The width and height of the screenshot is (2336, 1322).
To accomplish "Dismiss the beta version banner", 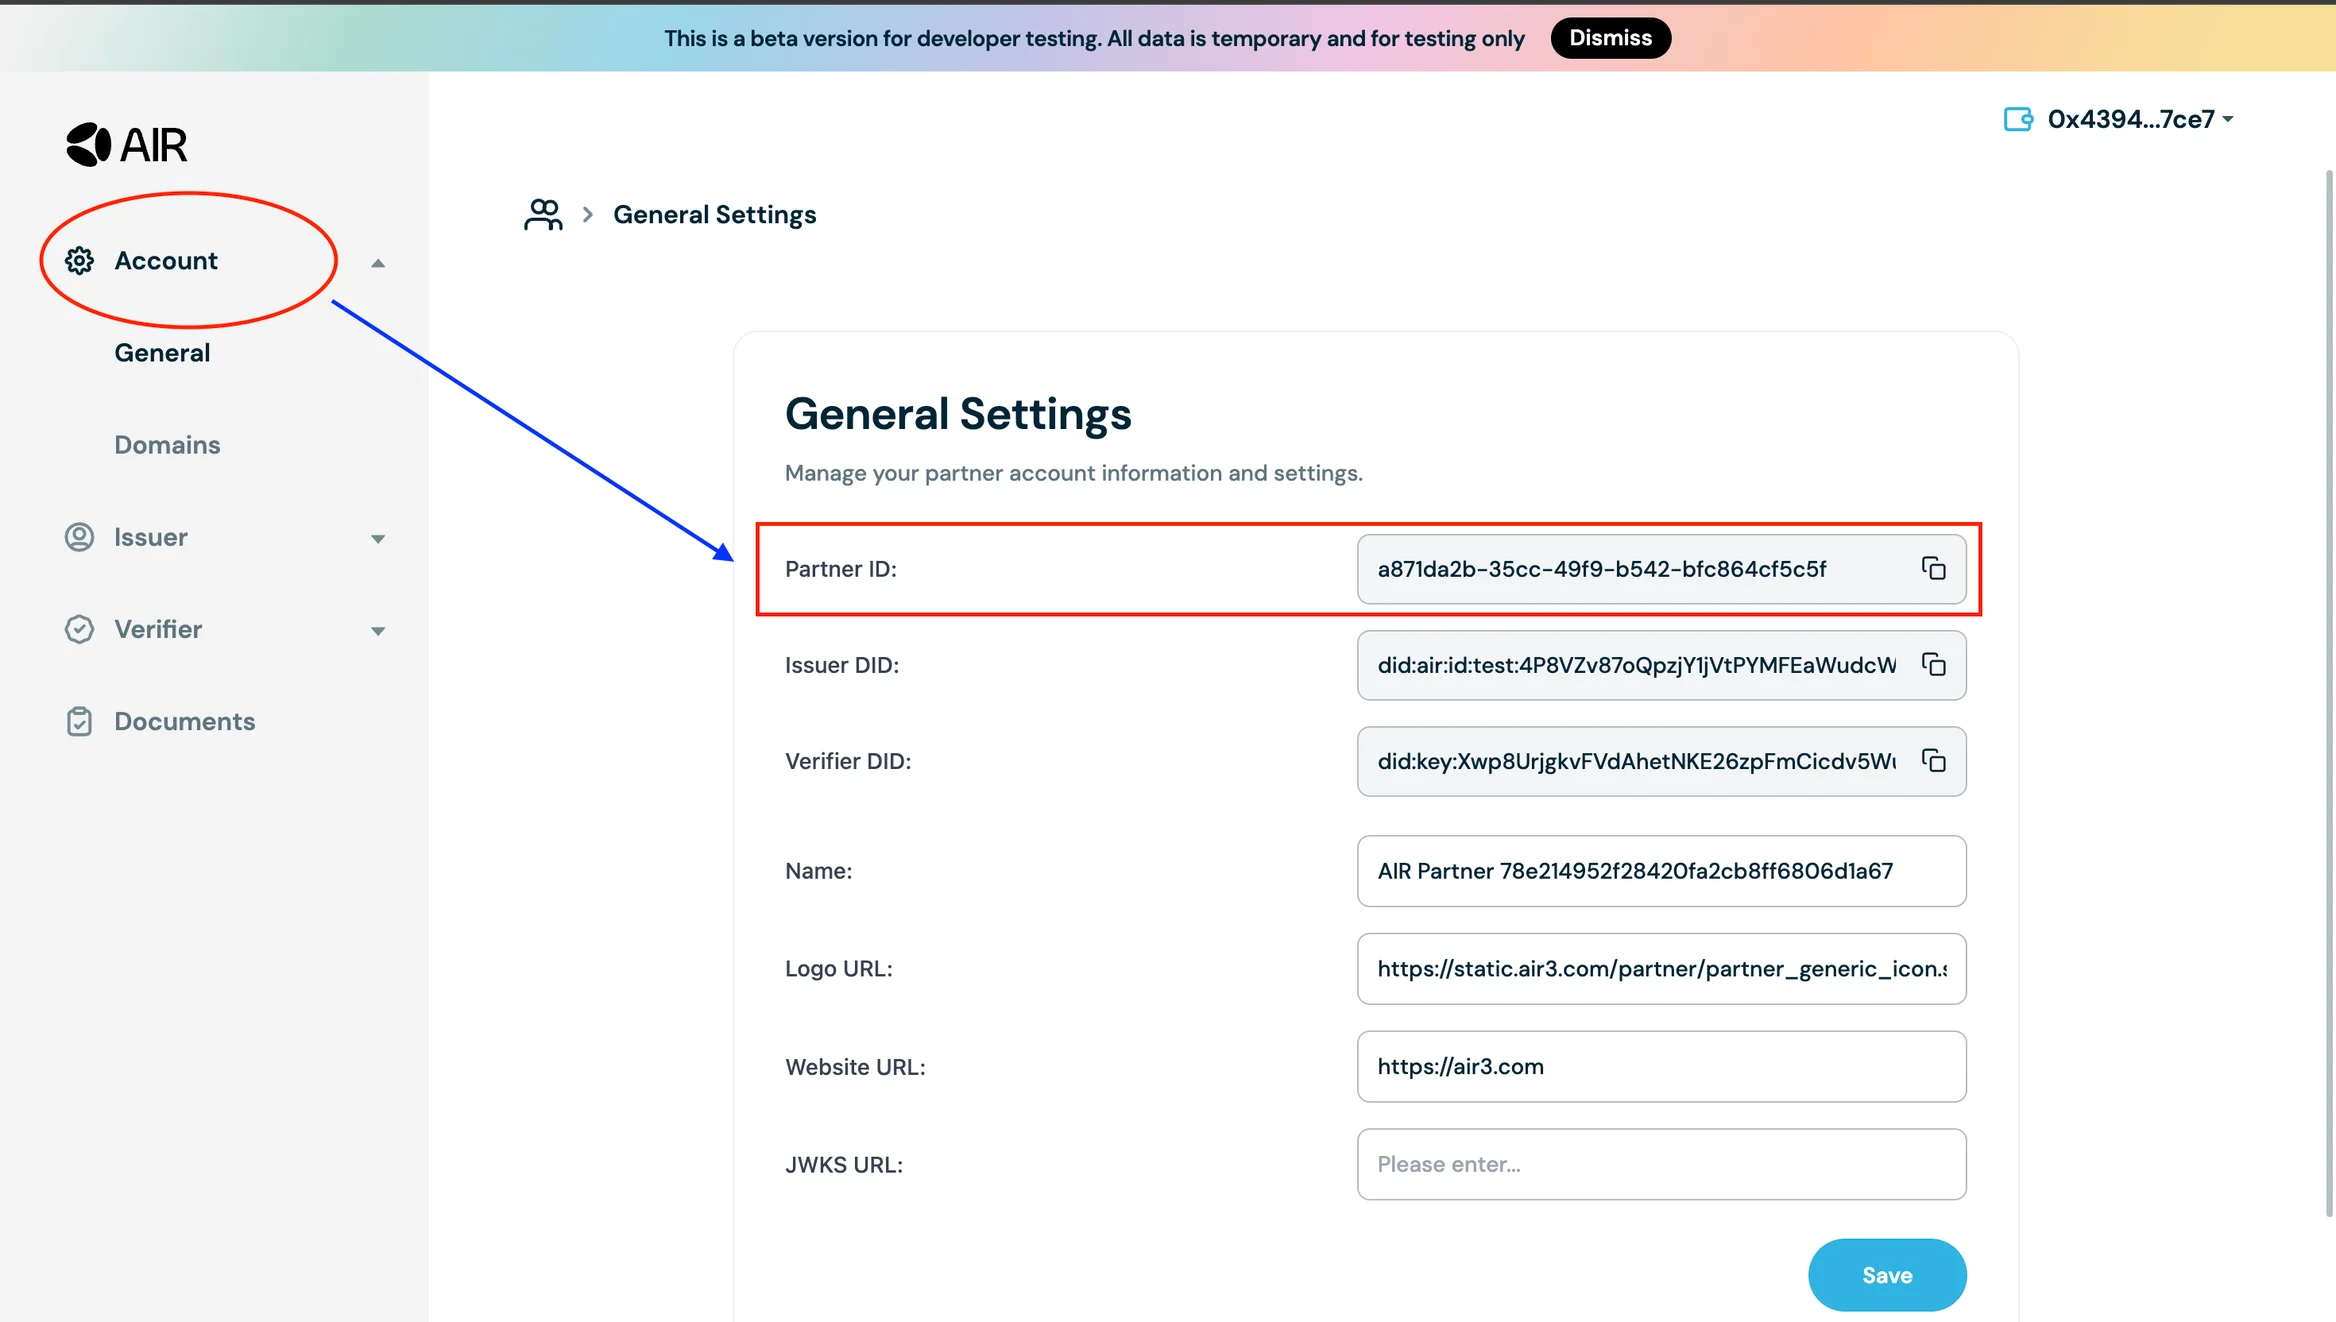I will (x=1610, y=38).
